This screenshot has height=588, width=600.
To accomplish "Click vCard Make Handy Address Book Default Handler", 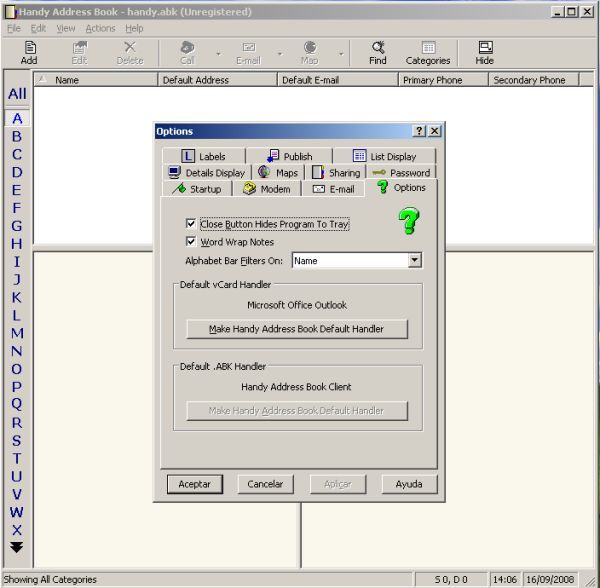I will tap(297, 329).
